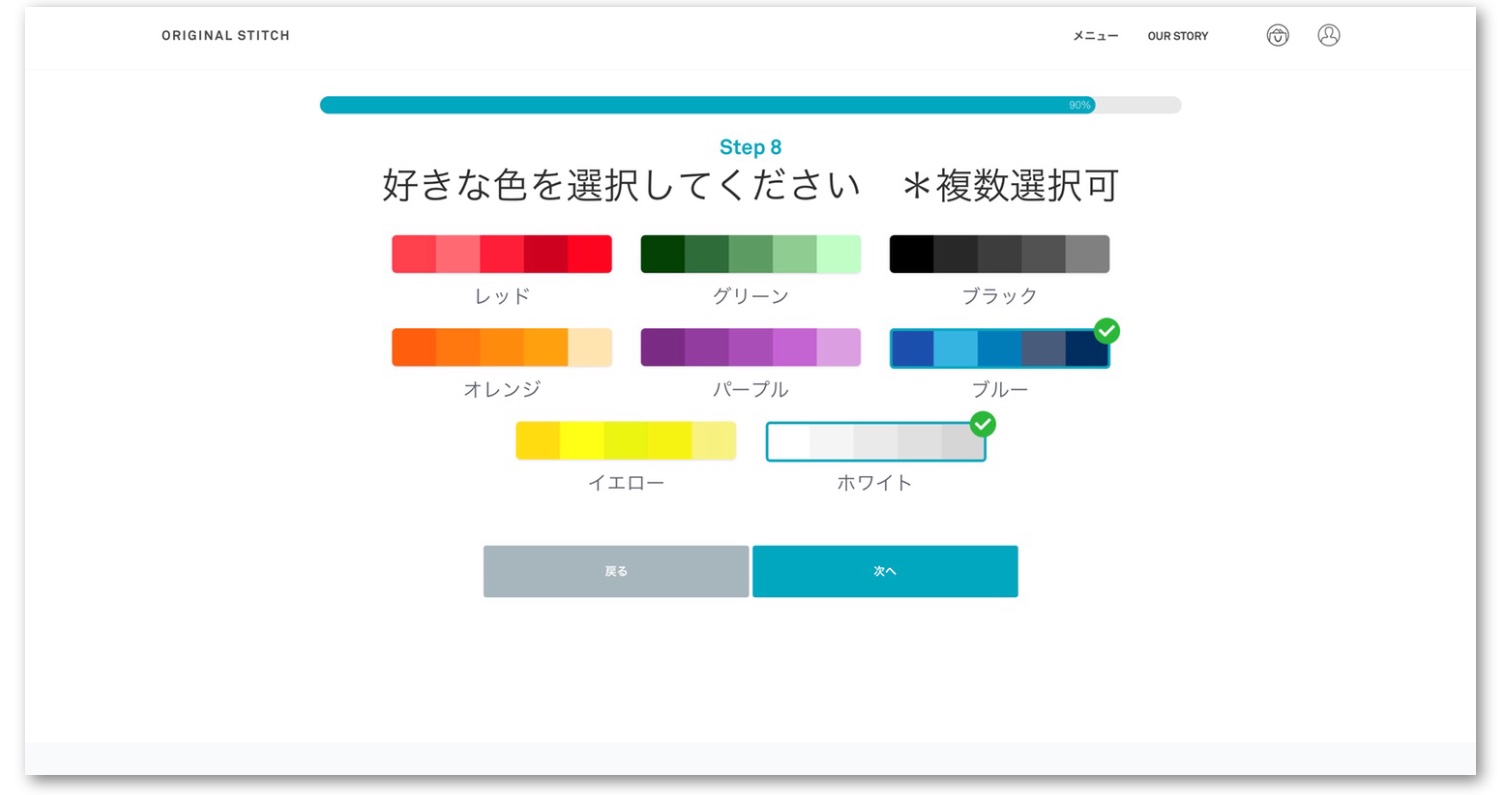Image resolution: width=1500 pixels, height=795 pixels.
Task: Select the ブラック black color palette
Action: tap(999, 254)
